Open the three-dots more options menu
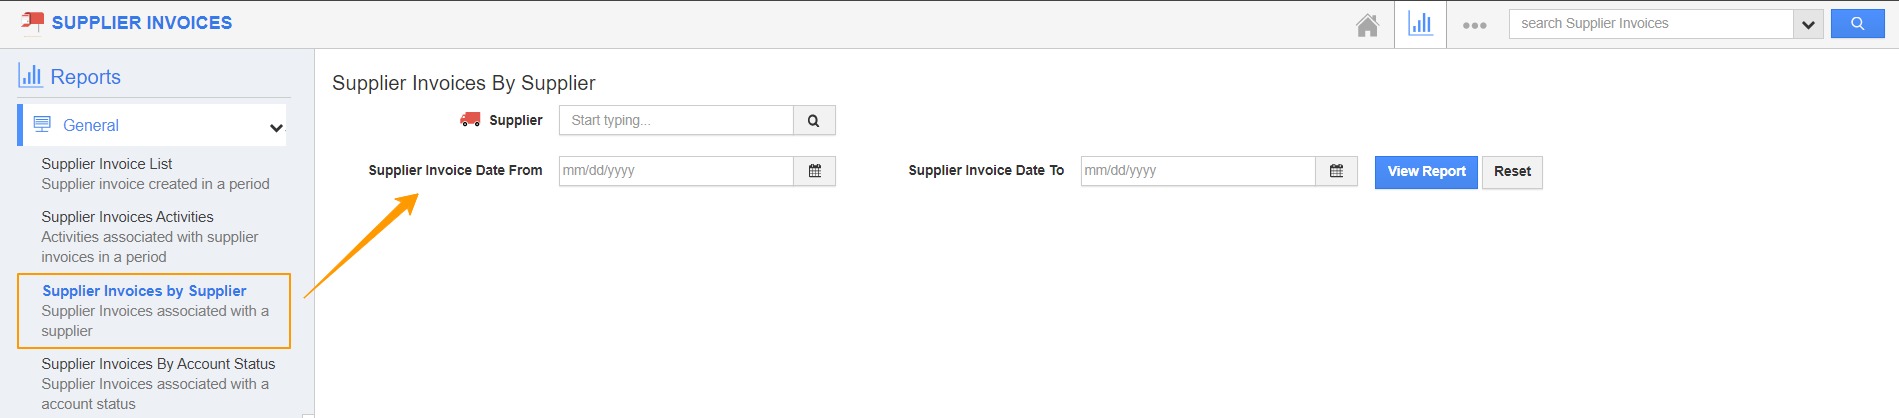The image size is (1899, 418). [x=1474, y=25]
